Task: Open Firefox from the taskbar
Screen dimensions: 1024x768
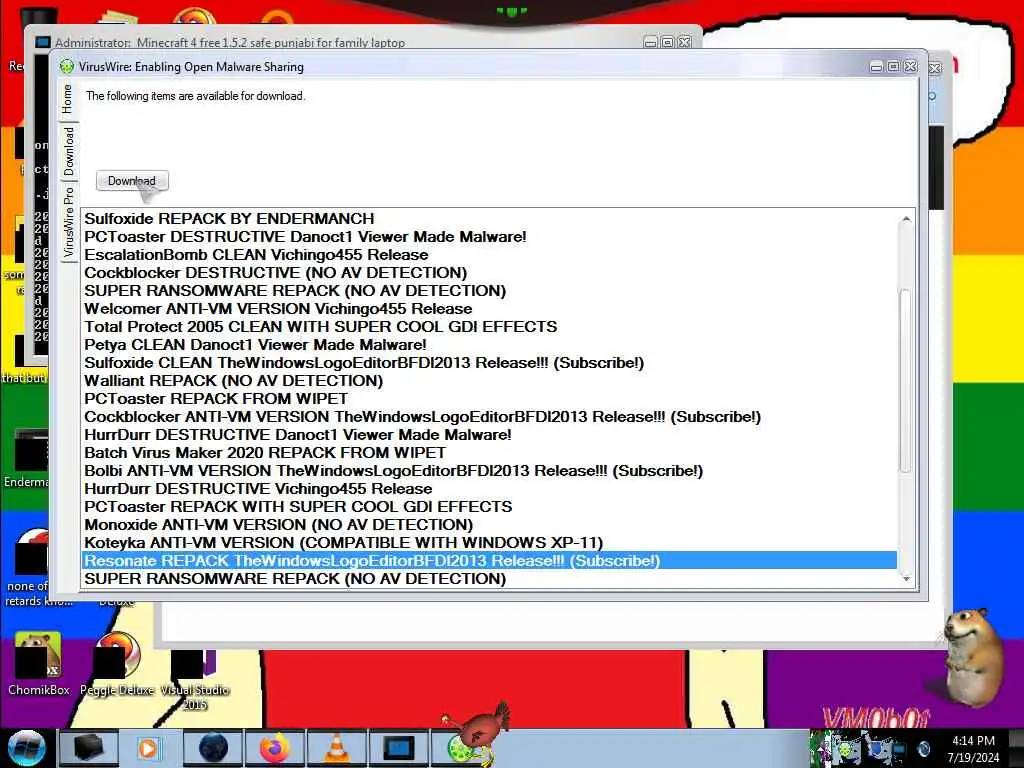Action: [275, 749]
